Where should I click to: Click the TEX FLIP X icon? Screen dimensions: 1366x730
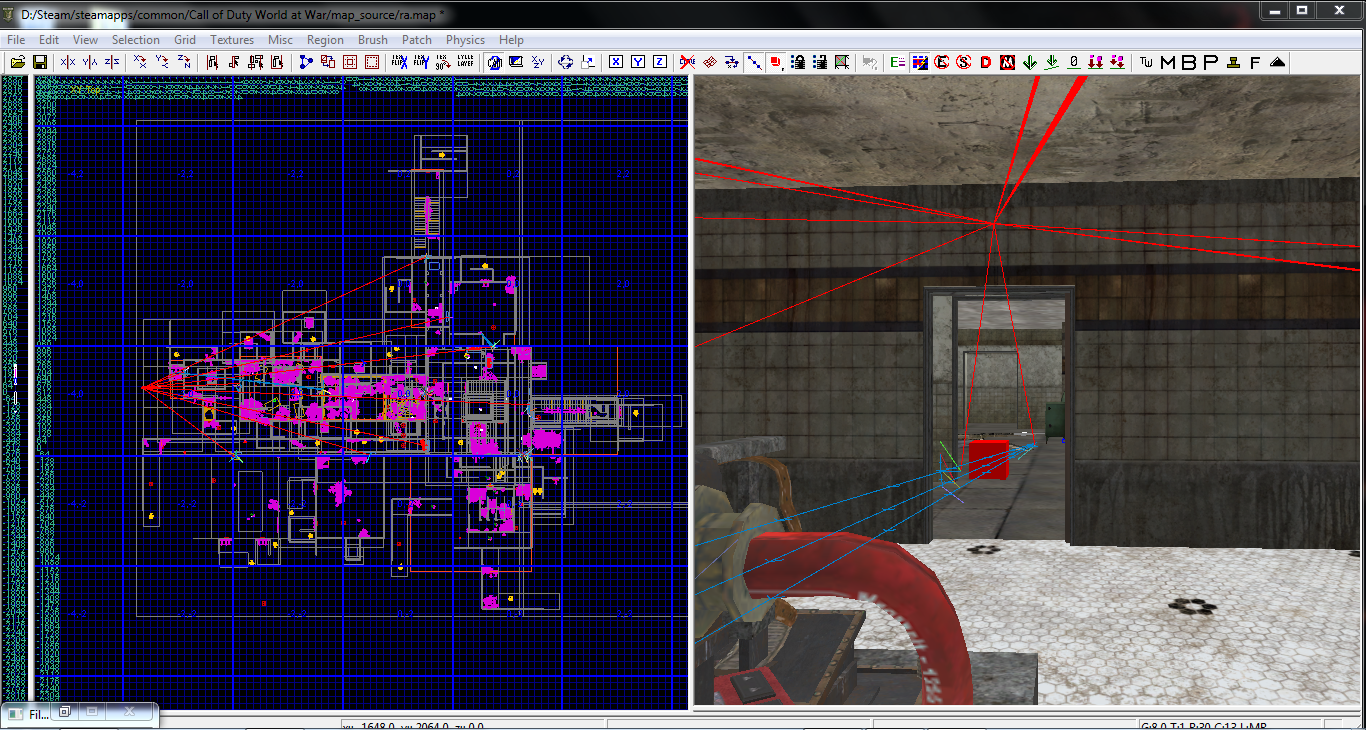click(x=400, y=62)
